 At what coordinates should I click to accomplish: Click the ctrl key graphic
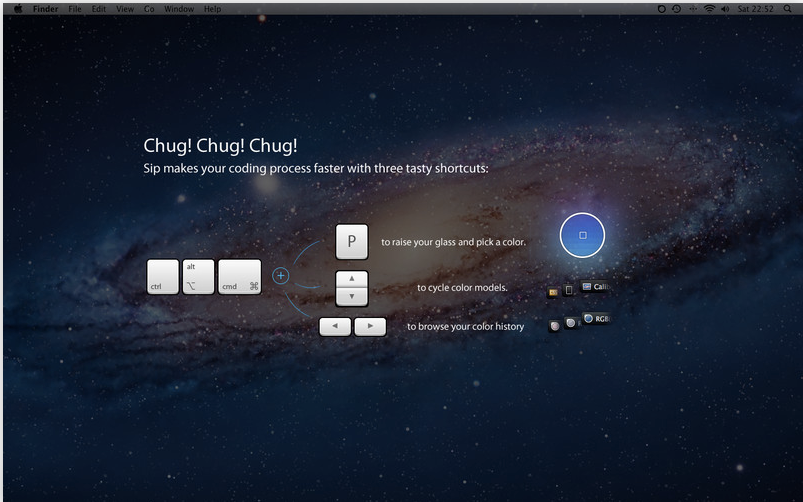click(x=163, y=277)
